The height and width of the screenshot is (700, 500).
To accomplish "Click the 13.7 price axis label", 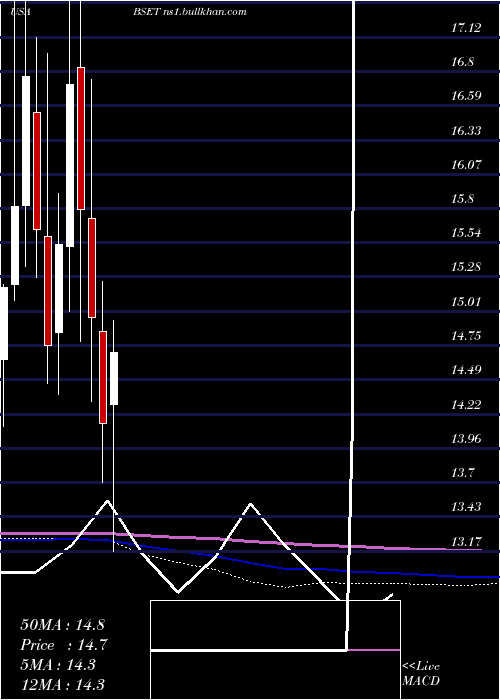I will [462, 472].
